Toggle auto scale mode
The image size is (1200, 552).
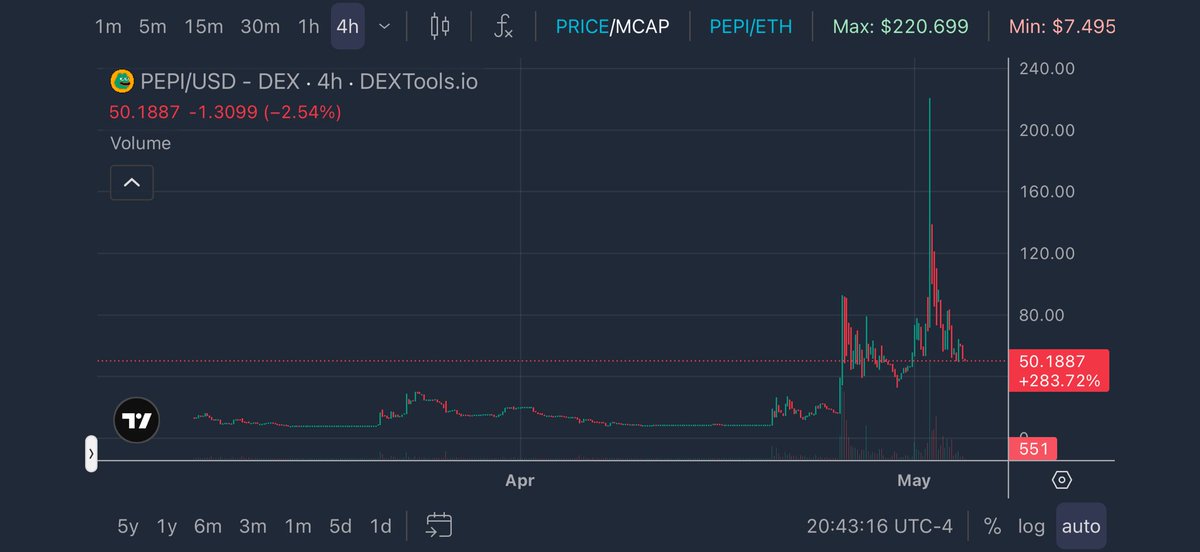pos(1081,525)
